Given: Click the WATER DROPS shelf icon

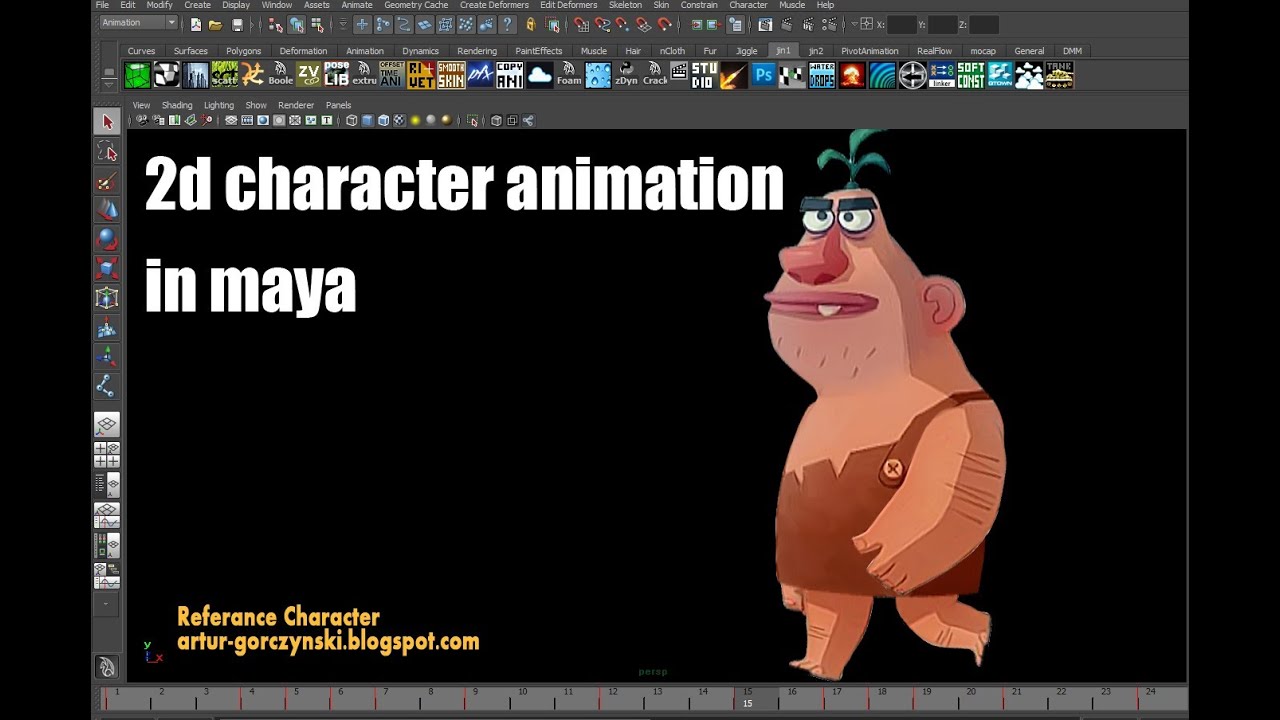Looking at the screenshot, I should pyautogui.click(x=822, y=75).
